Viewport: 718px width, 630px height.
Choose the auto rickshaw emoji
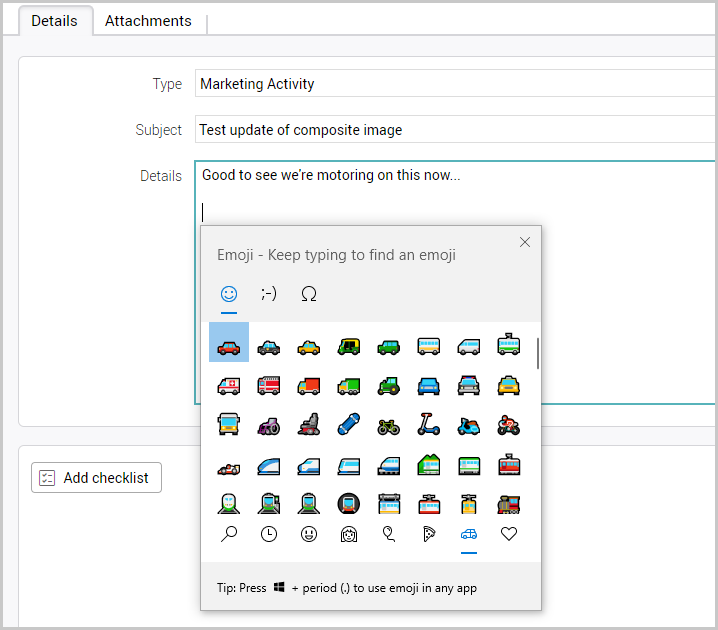click(x=349, y=347)
